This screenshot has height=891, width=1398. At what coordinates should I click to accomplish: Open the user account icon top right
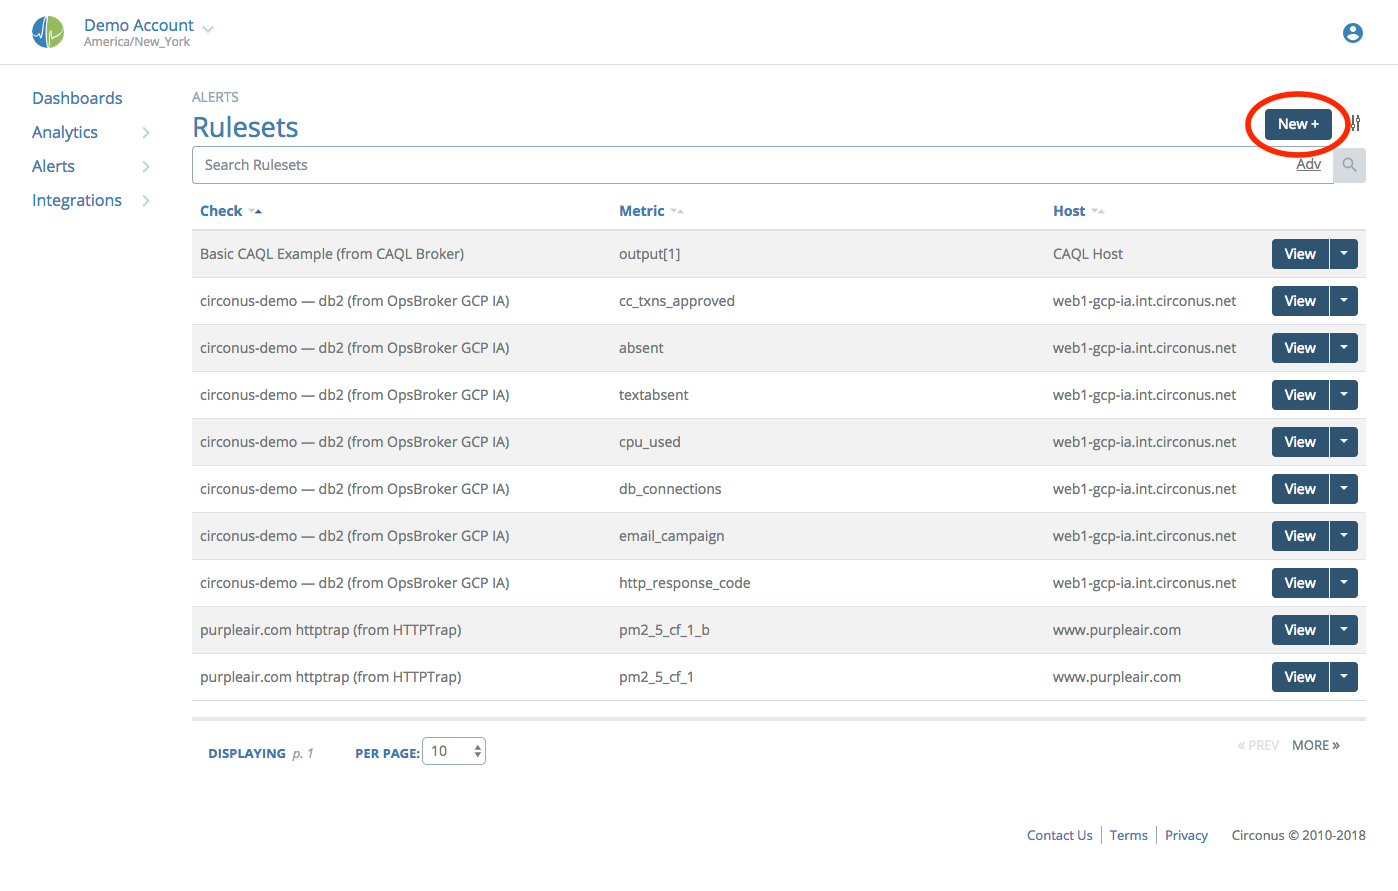click(1352, 32)
